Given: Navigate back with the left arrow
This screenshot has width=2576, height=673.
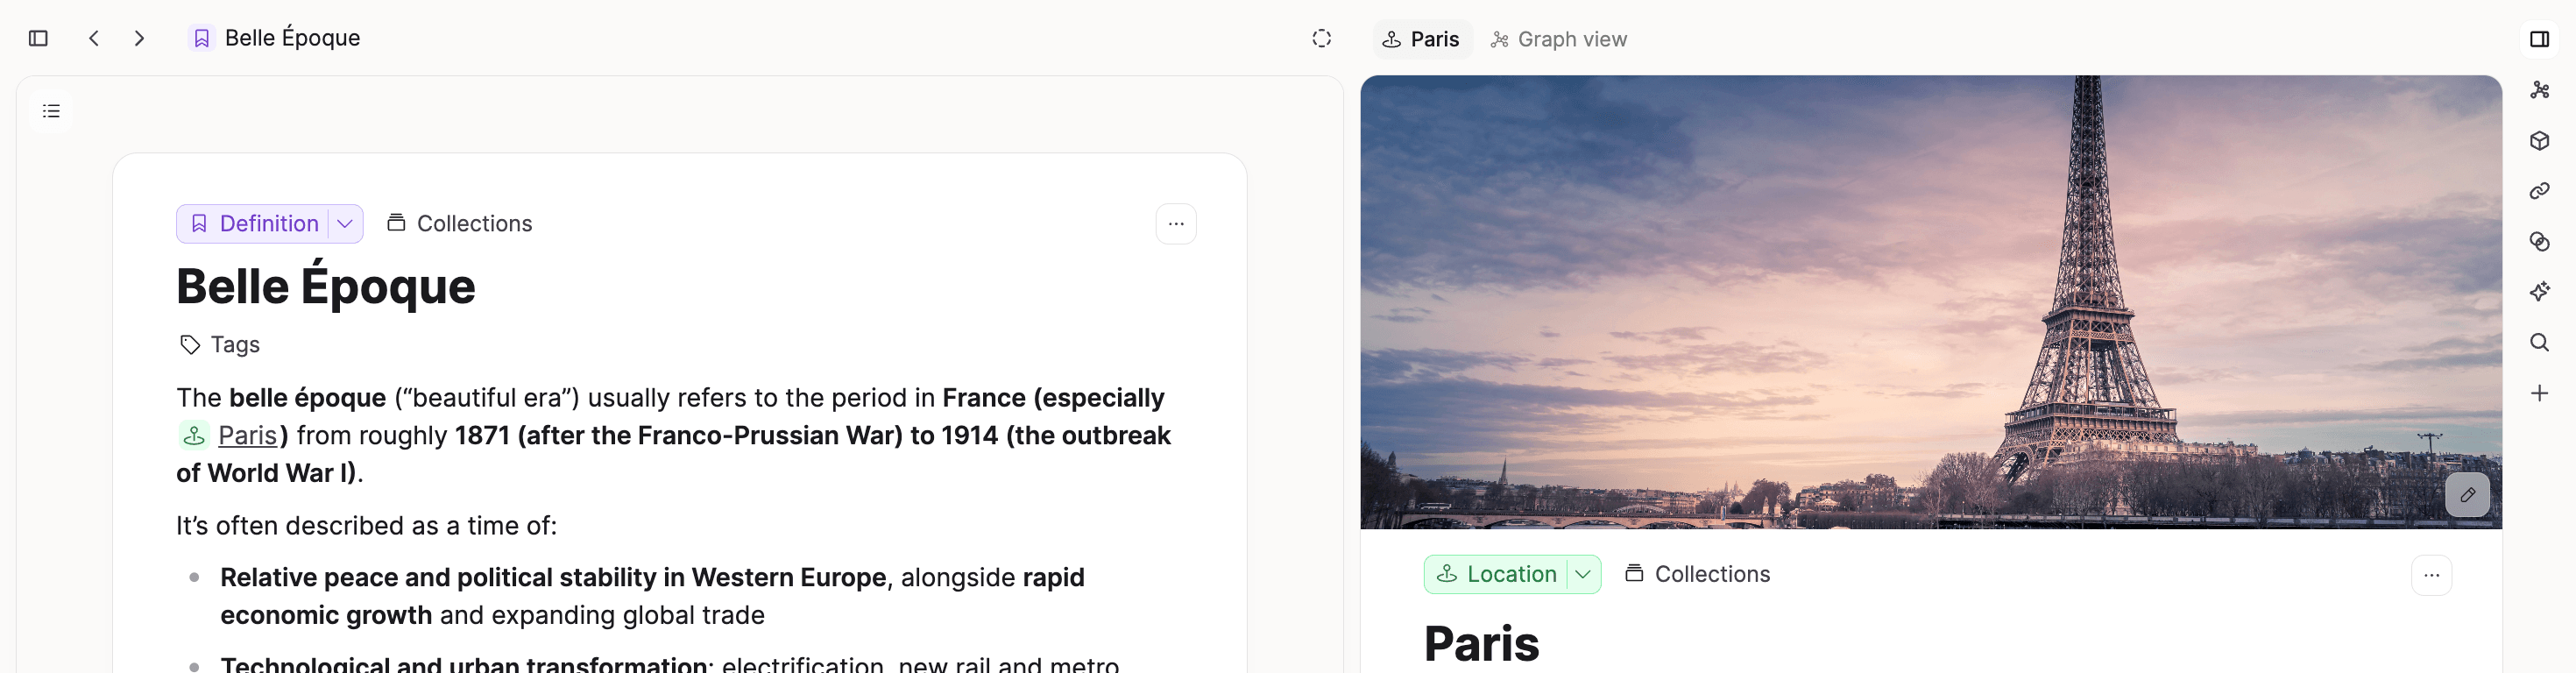Looking at the screenshot, I should [x=94, y=38].
